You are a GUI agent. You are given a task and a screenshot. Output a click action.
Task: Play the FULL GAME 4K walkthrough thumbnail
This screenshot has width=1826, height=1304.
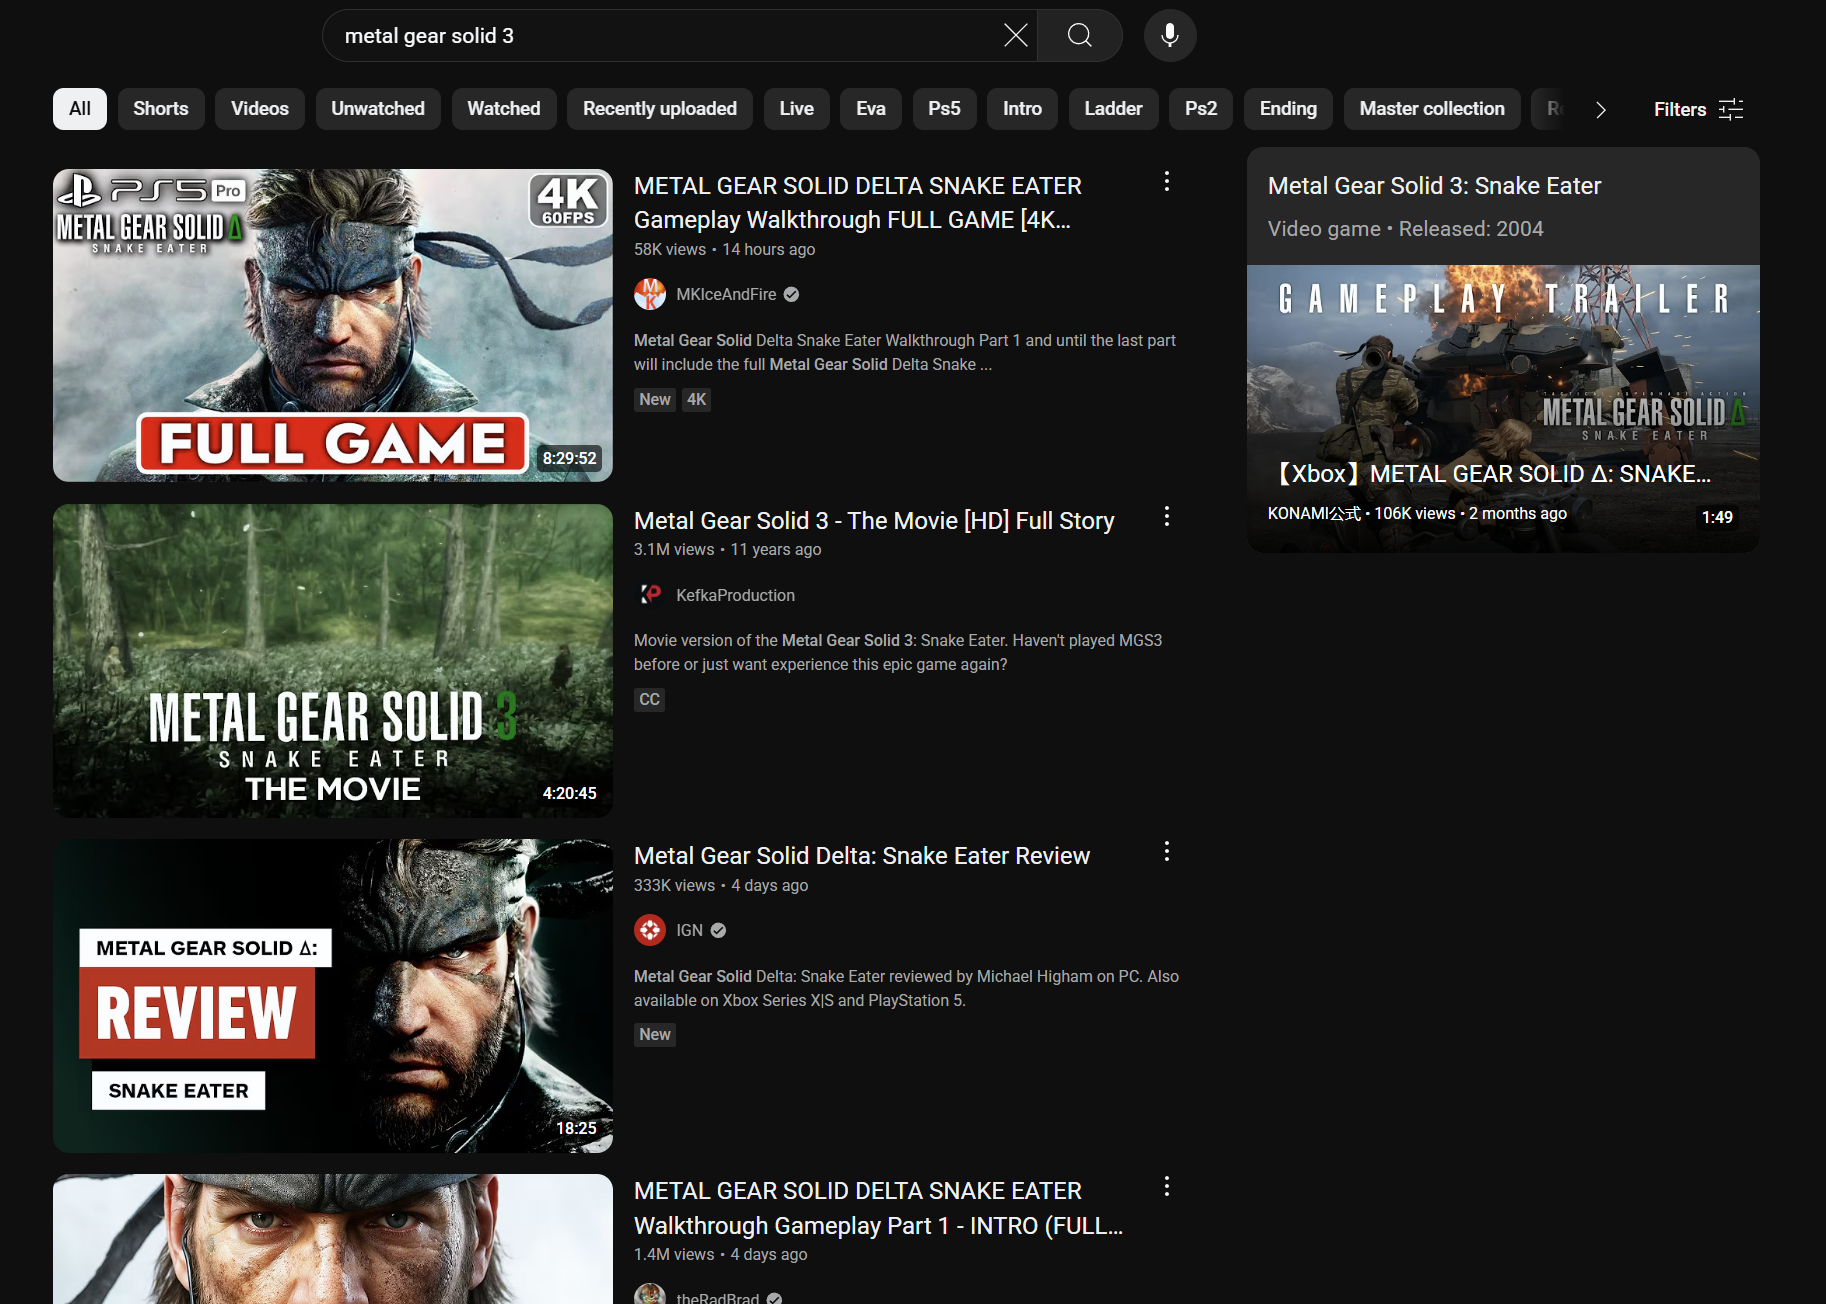(x=333, y=325)
